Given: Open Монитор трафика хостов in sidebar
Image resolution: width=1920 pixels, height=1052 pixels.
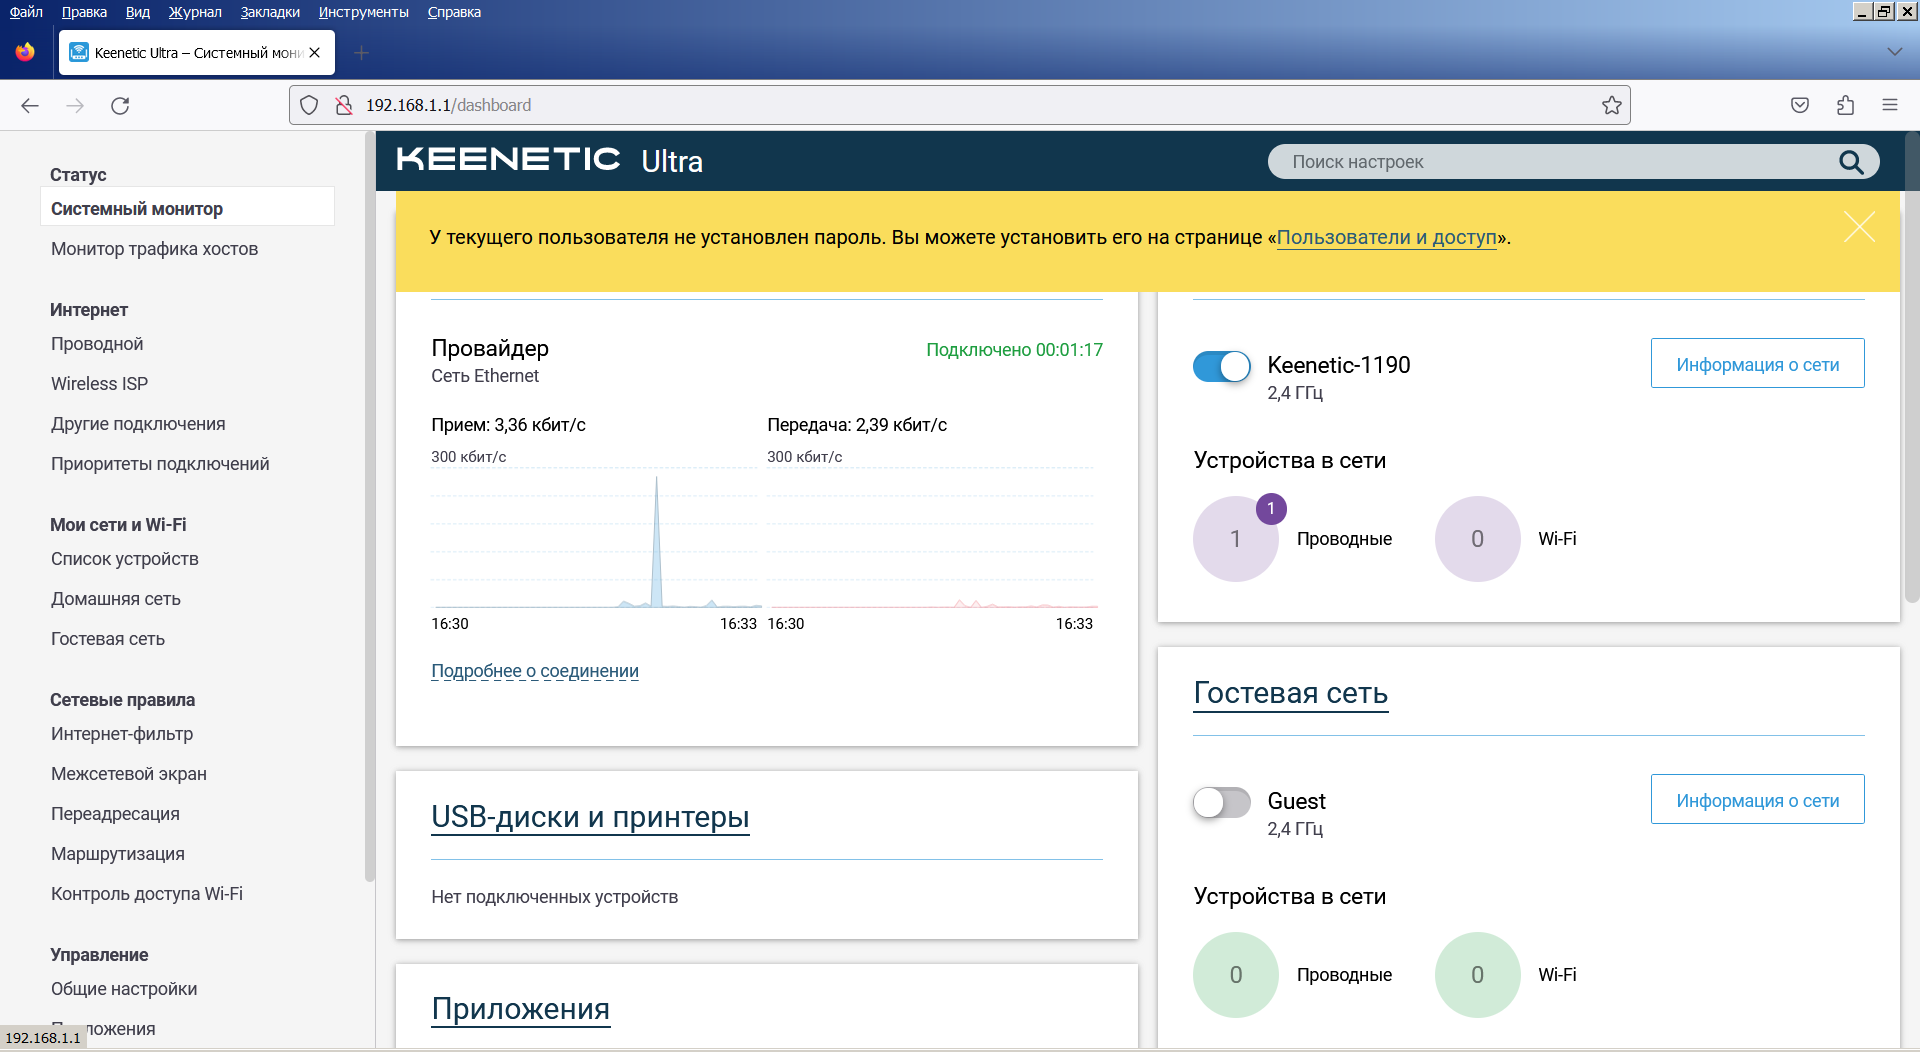Looking at the screenshot, I should (155, 249).
